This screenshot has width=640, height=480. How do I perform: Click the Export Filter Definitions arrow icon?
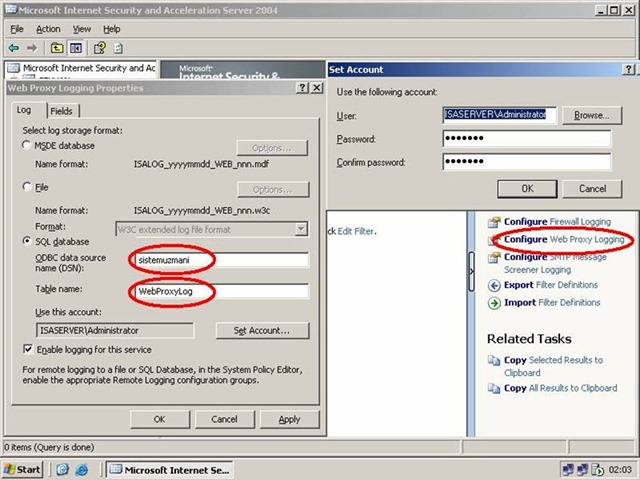click(x=494, y=285)
